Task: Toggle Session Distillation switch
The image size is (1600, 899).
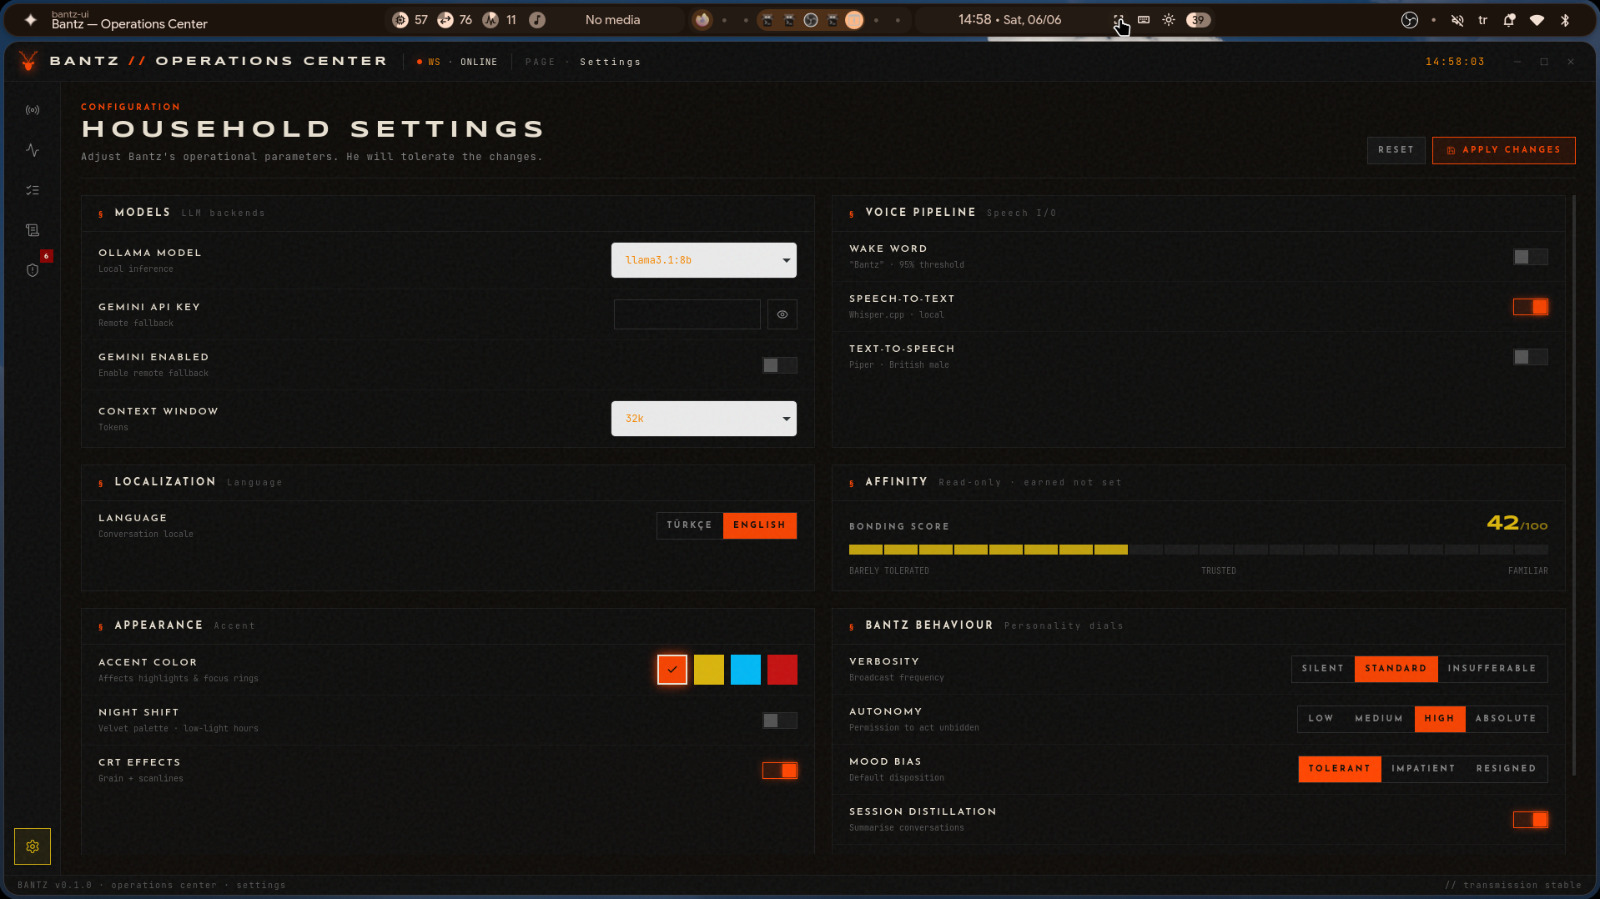Action: point(1530,820)
